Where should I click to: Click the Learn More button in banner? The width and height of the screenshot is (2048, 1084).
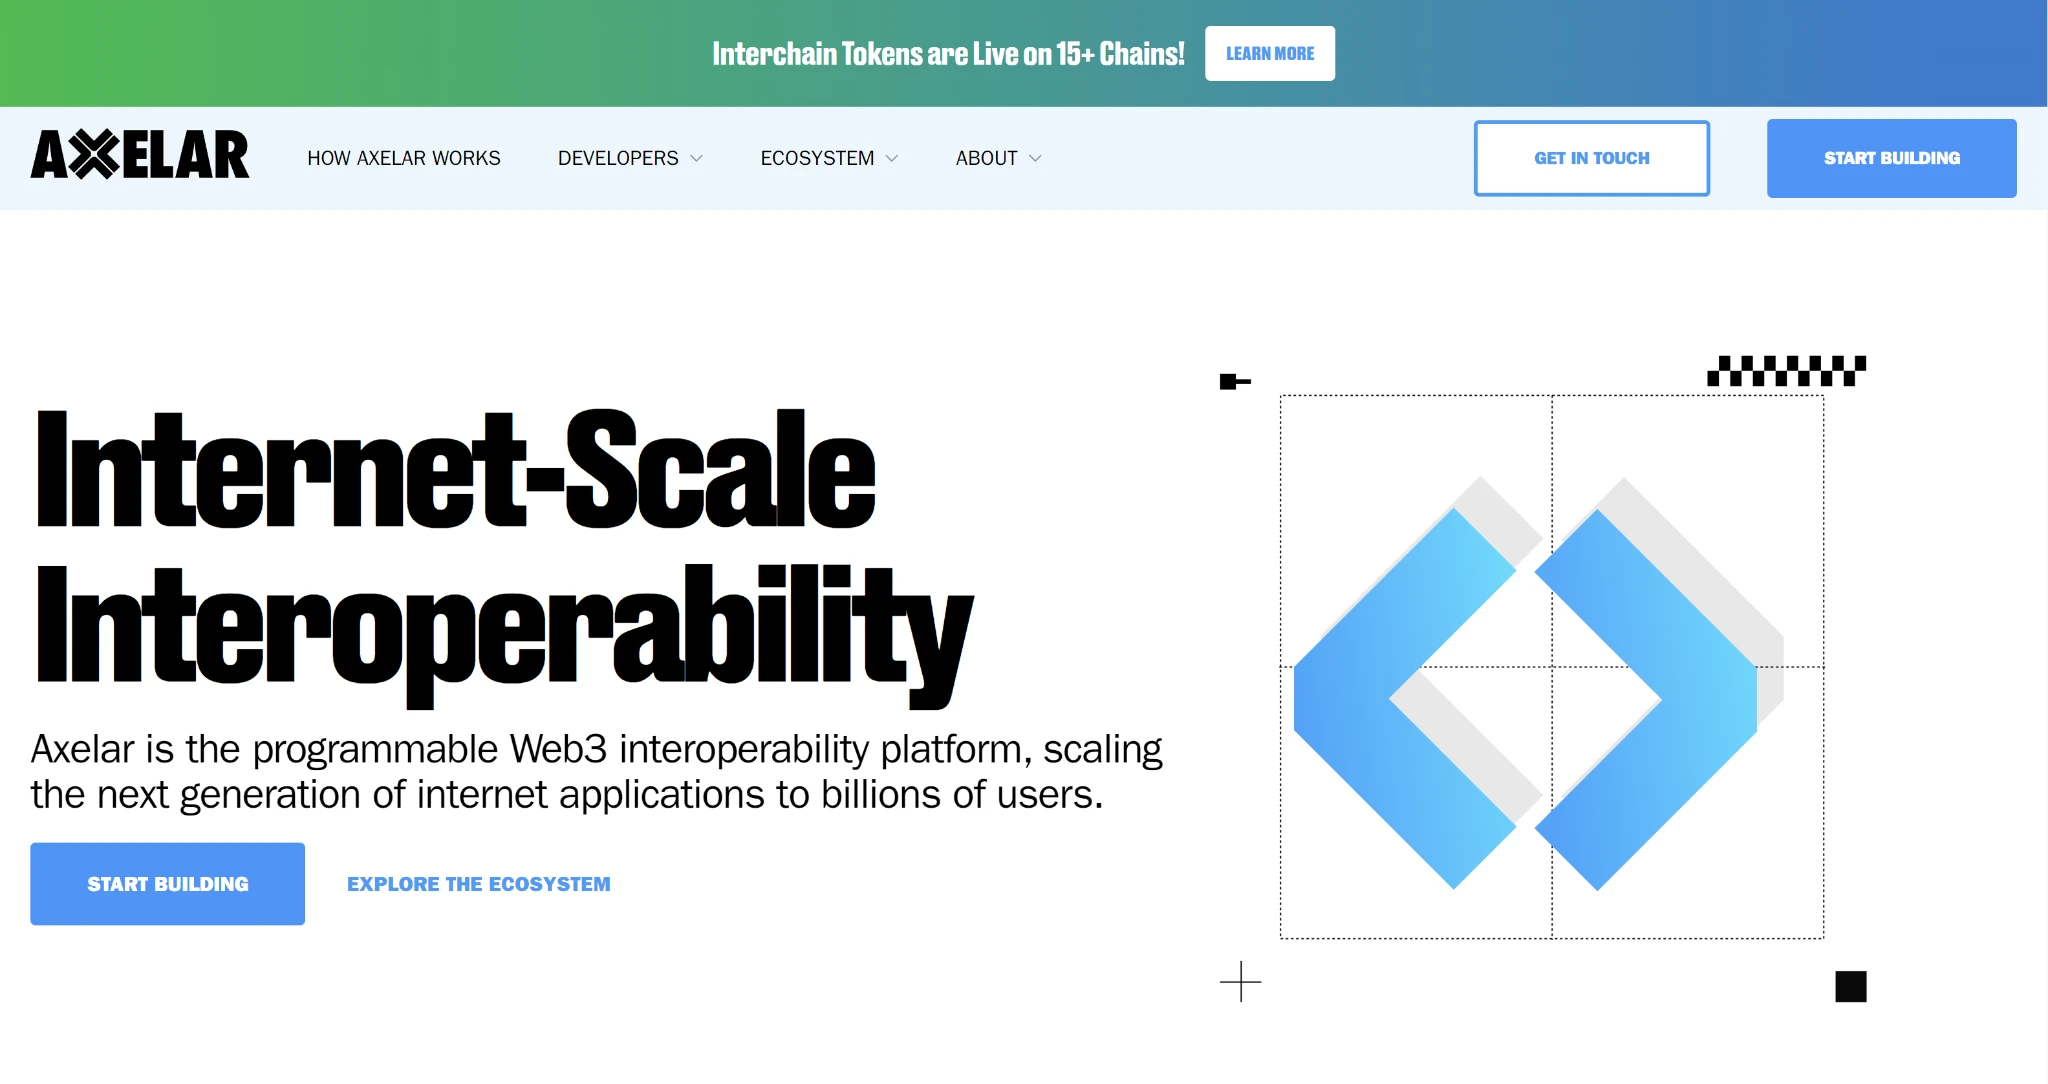1271,53
